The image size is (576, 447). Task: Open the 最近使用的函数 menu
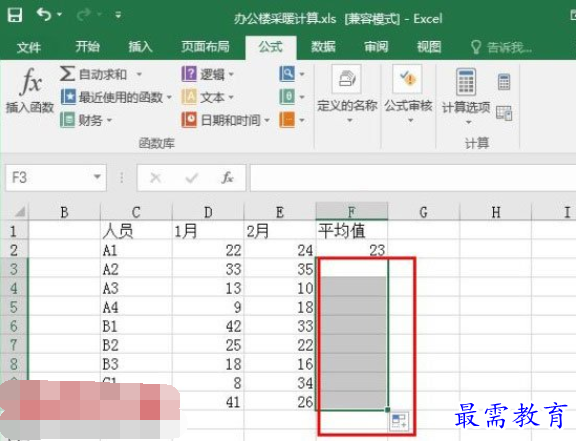pyautogui.click(x=116, y=97)
